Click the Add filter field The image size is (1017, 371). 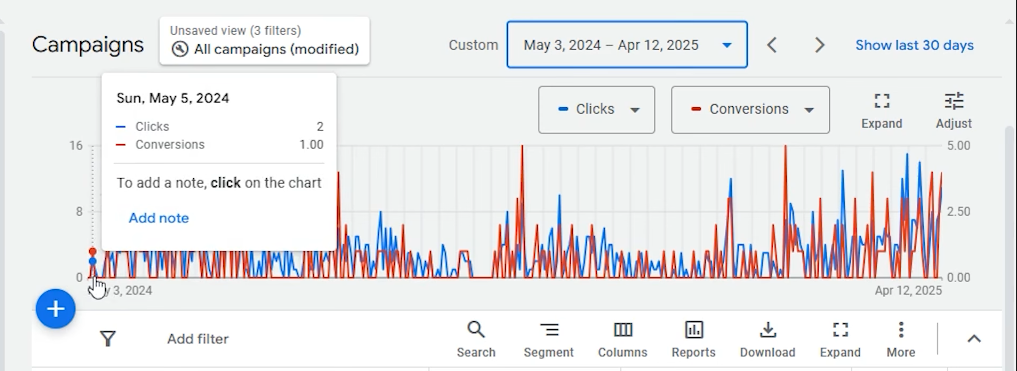click(198, 339)
